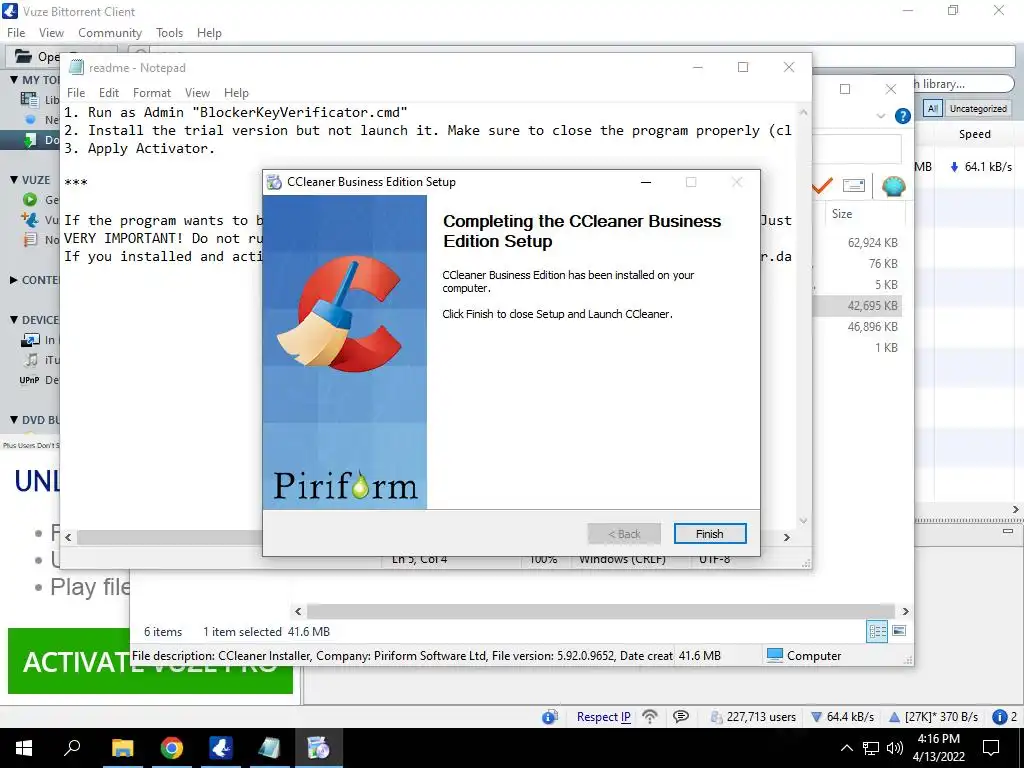Open File Explorer from the taskbar
Image resolution: width=1024 pixels, height=768 pixels.
(x=122, y=748)
